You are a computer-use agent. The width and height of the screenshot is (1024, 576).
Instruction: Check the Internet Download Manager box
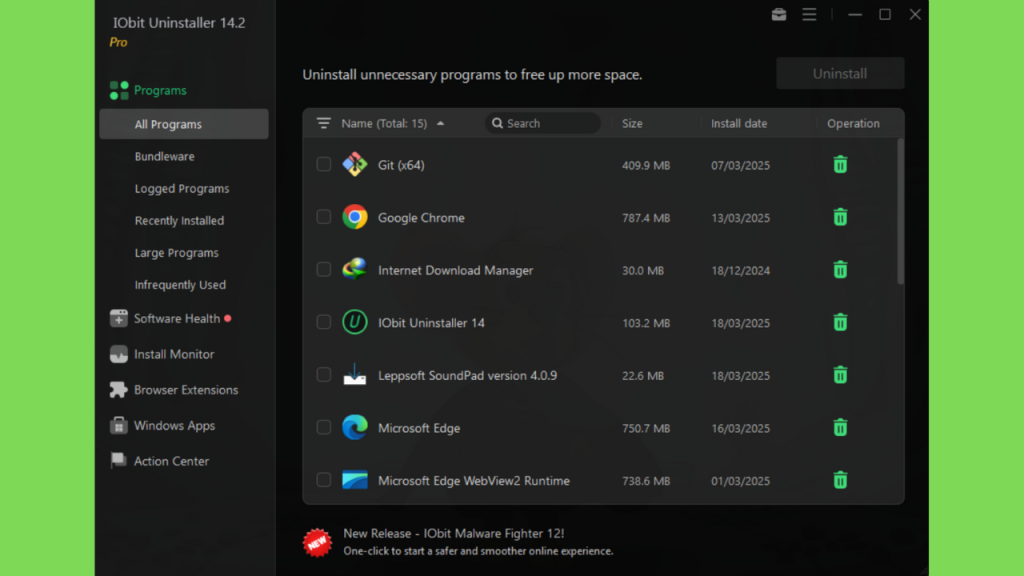[323, 269]
